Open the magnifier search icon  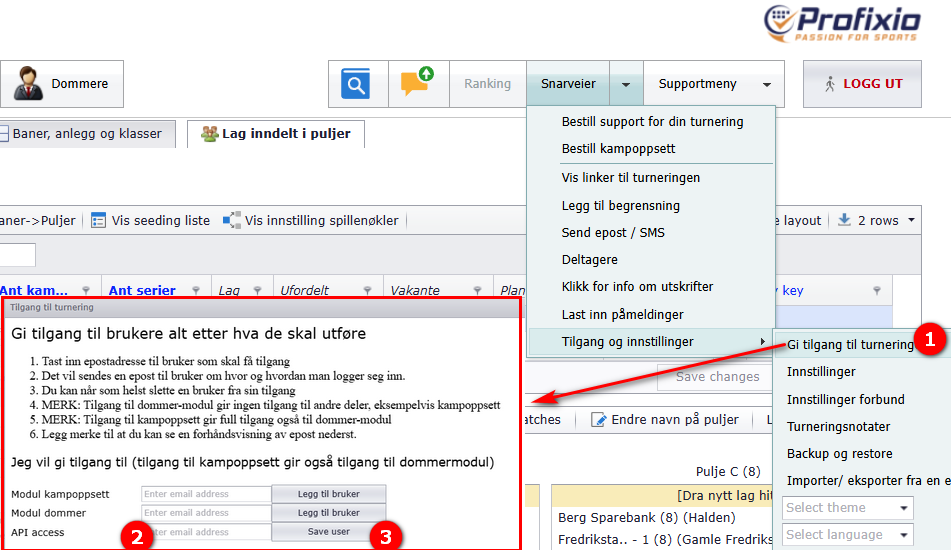(x=355, y=84)
